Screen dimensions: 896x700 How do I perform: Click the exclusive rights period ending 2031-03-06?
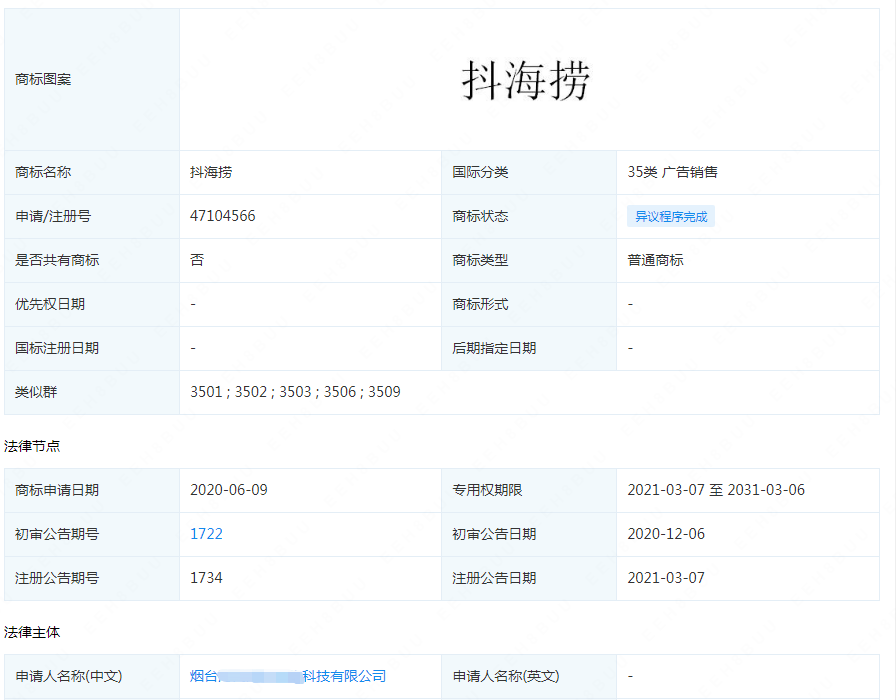pyautogui.click(x=715, y=490)
